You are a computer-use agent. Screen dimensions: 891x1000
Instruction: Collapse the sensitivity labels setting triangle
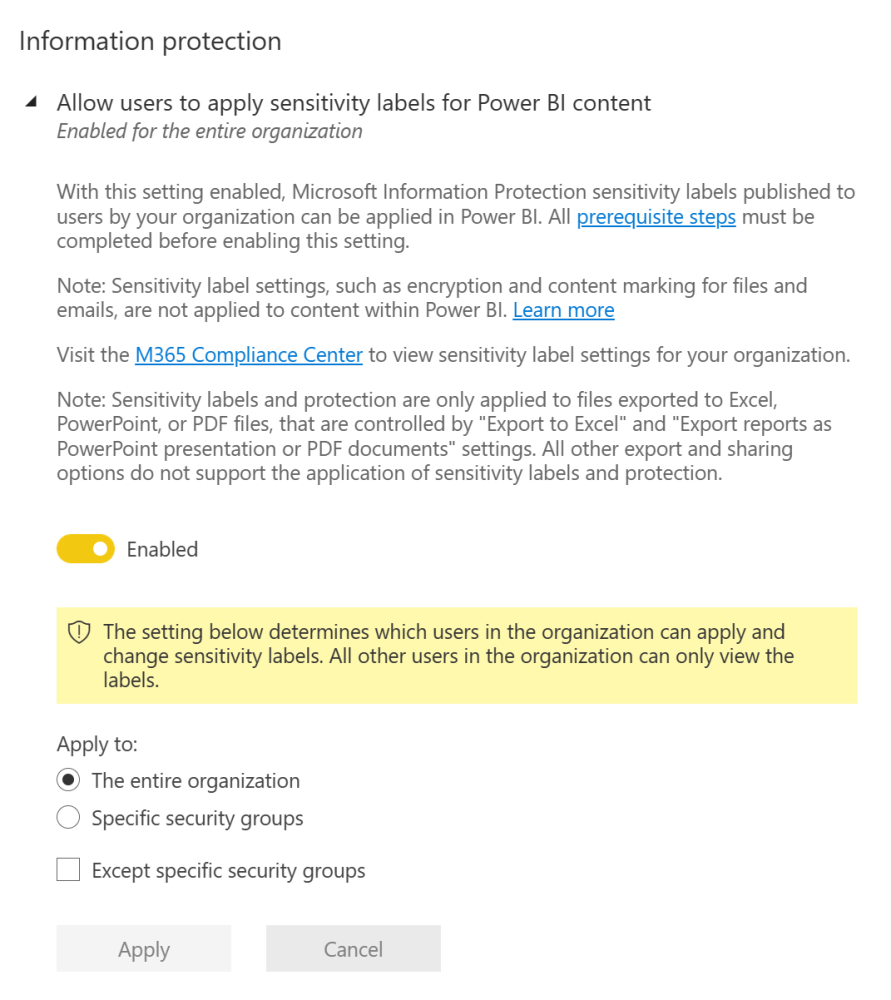(x=32, y=102)
